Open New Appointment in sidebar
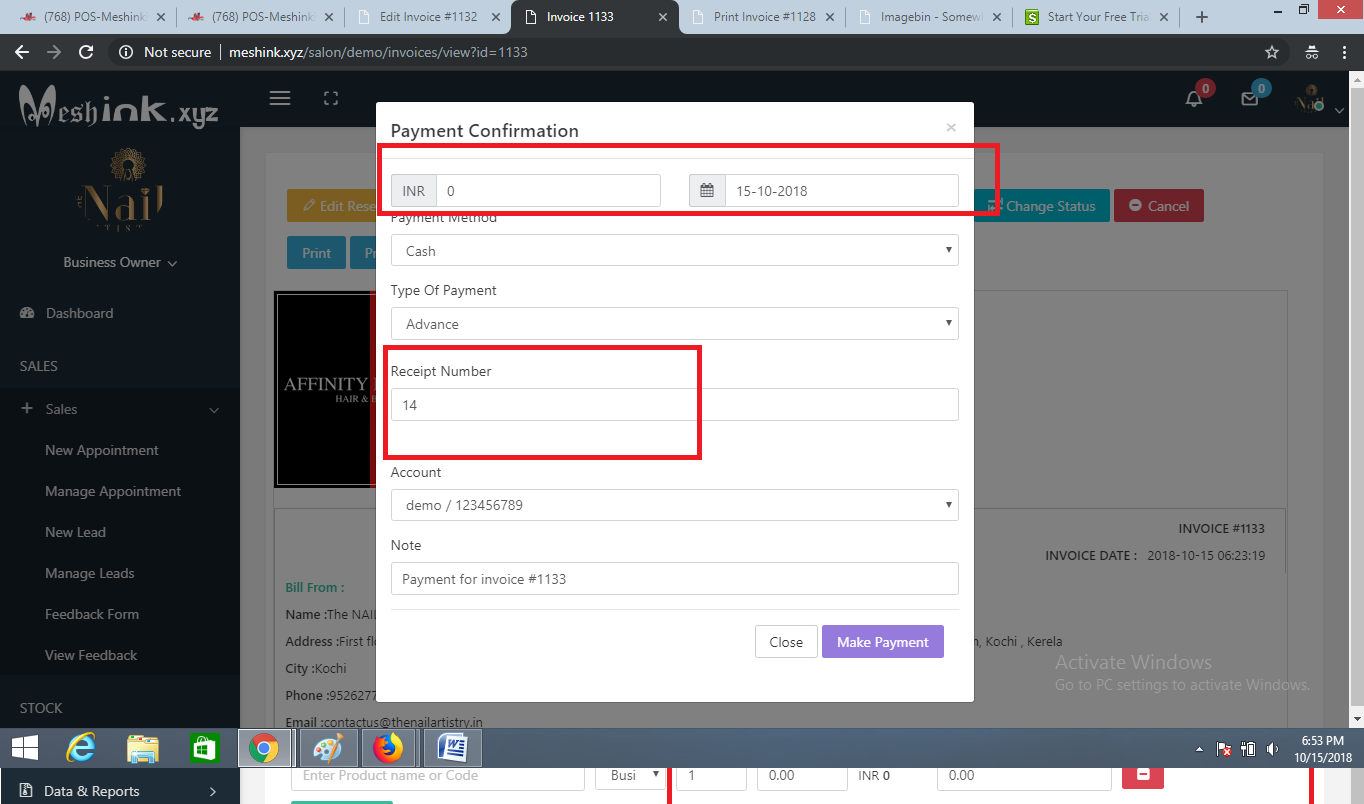Screen dimensions: 1364x804 (x=102, y=450)
